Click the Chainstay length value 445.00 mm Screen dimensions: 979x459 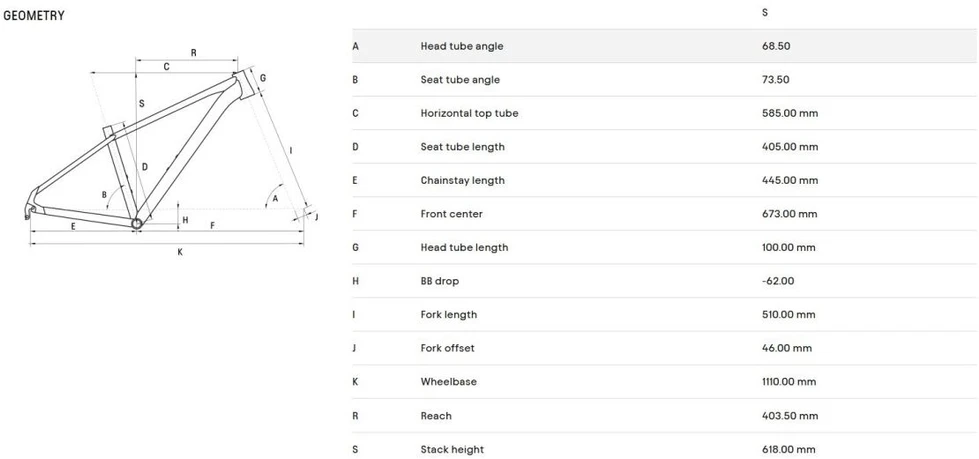click(x=789, y=180)
